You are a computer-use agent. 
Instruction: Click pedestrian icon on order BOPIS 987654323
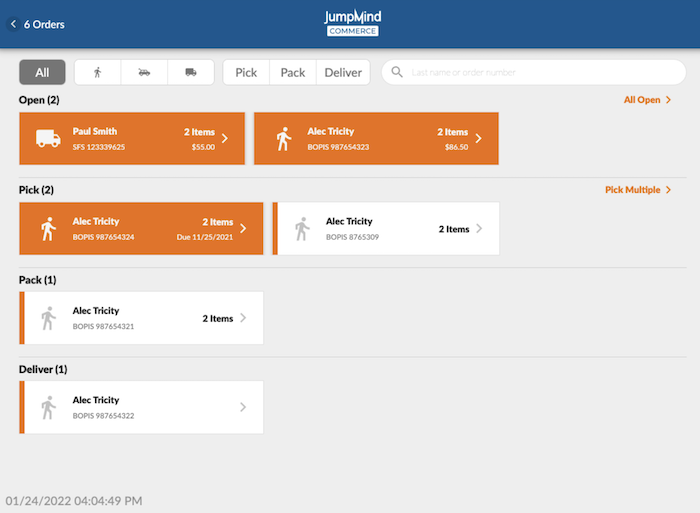tap(283, 139)
